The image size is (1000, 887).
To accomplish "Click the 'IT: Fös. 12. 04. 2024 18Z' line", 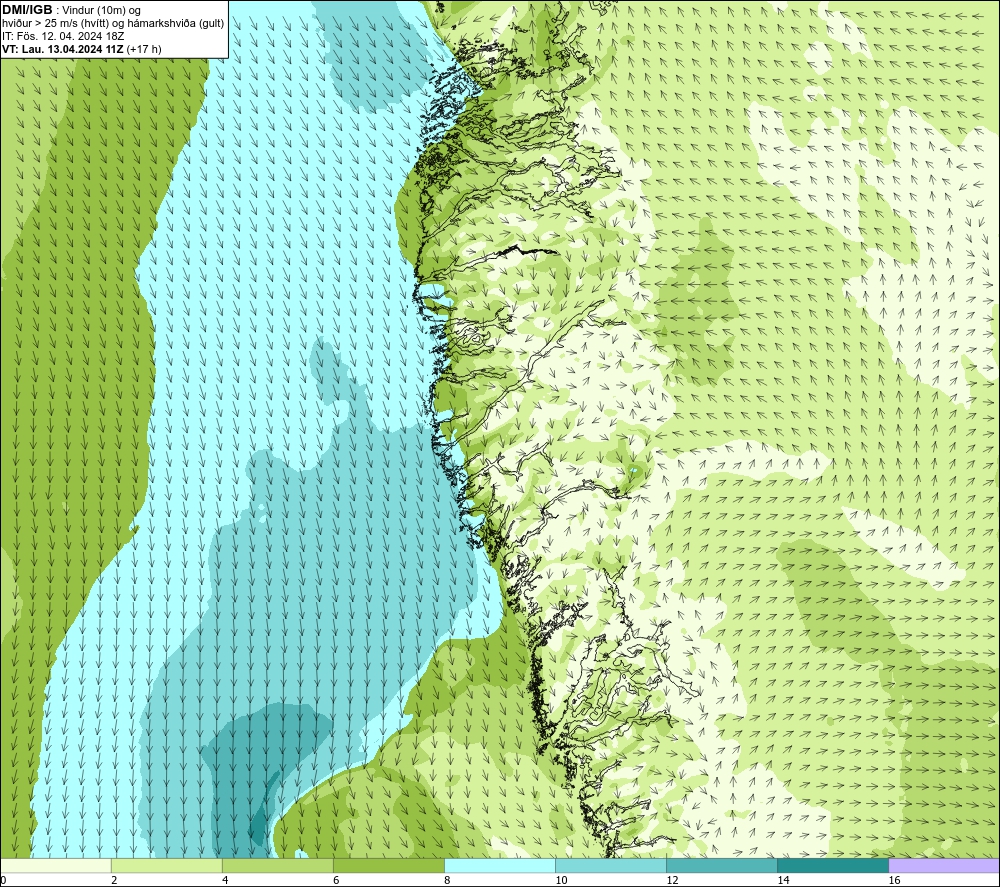I will click(62, 36).
